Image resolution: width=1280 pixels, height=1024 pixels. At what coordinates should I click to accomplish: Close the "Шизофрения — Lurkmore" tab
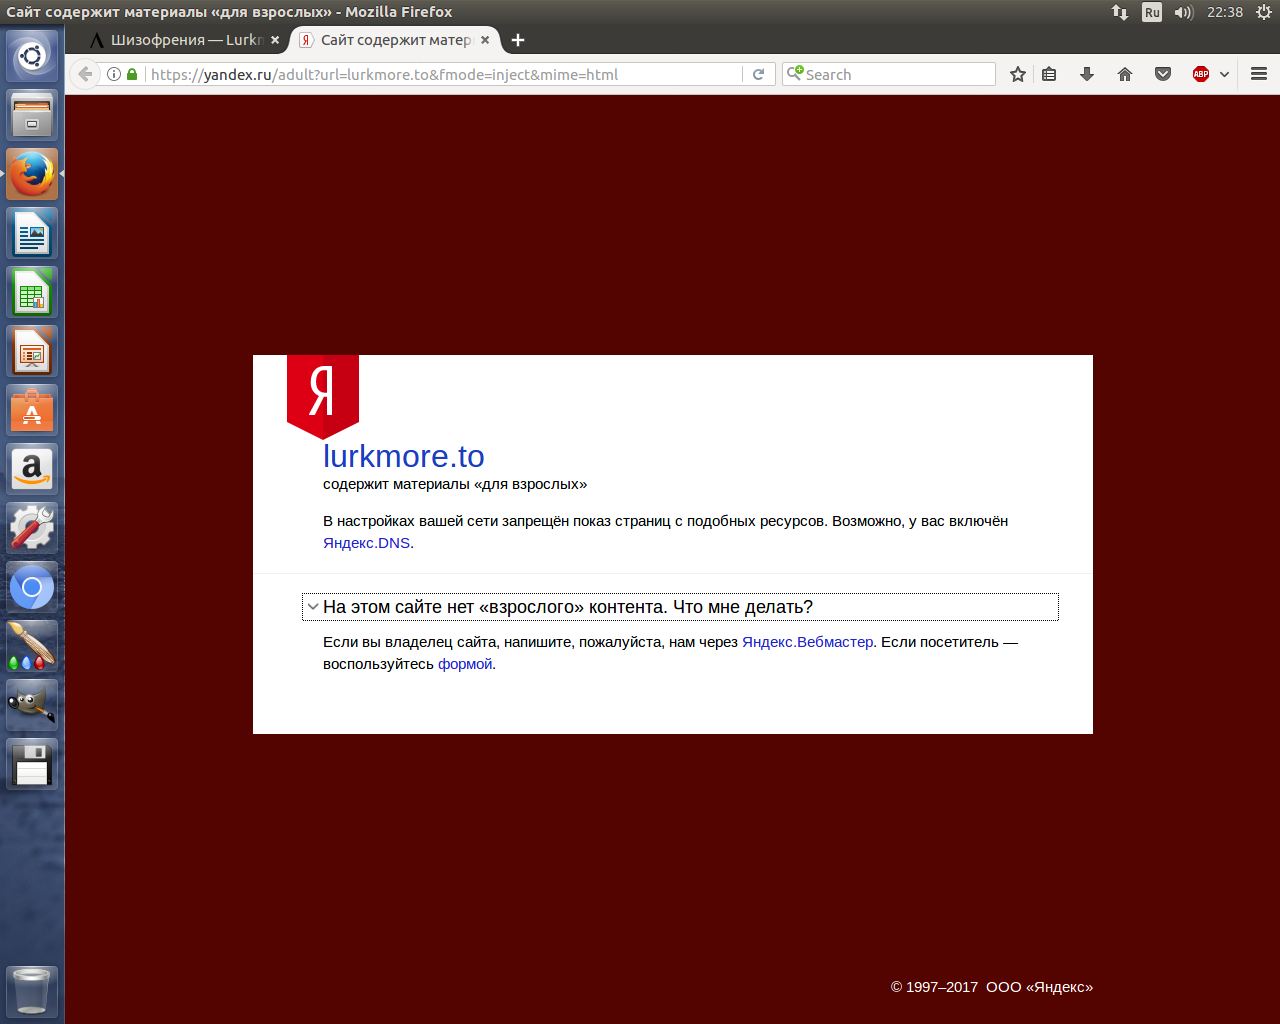coord(275,40)
